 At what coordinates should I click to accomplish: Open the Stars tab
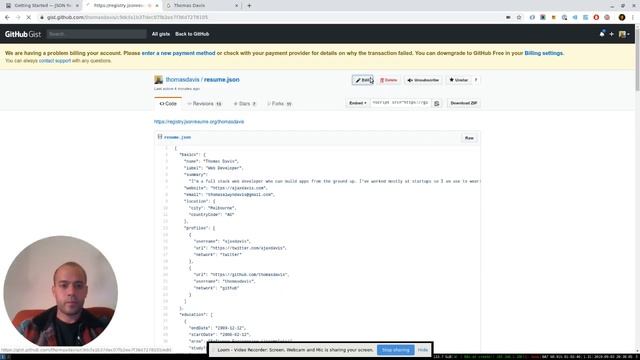coord(244,104)
